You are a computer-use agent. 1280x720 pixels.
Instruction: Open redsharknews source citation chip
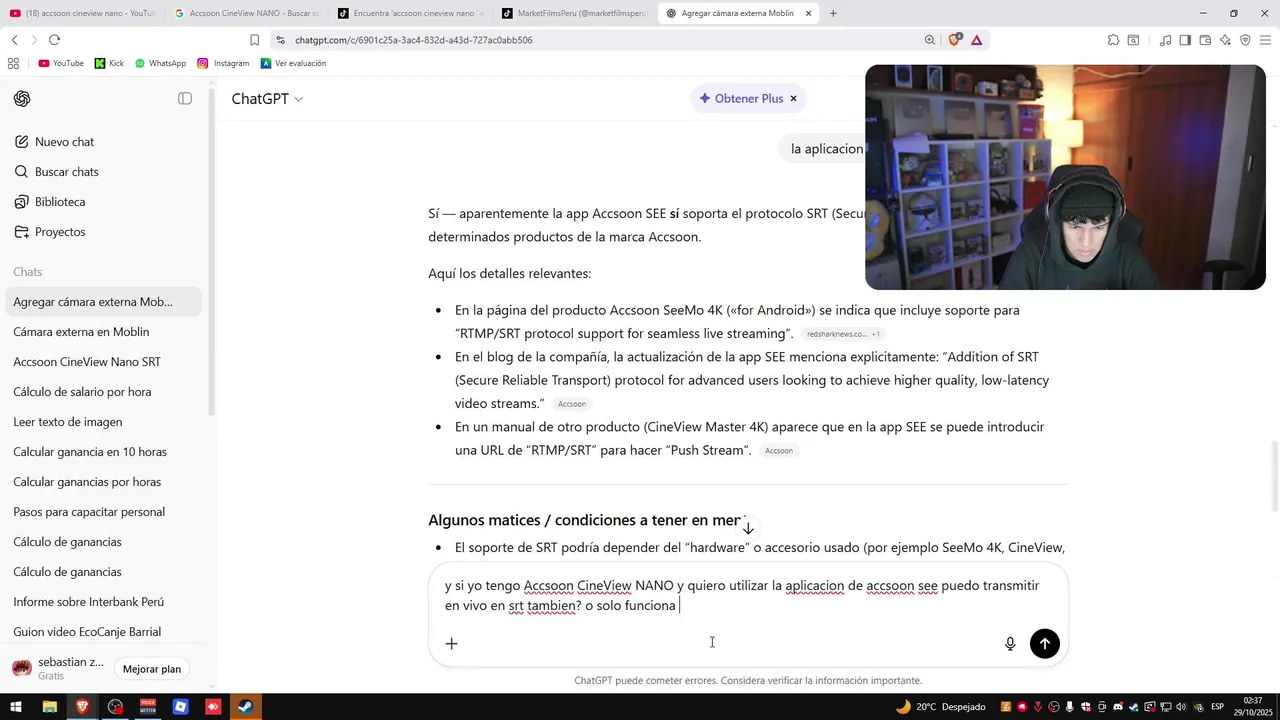tap(843, 334)
